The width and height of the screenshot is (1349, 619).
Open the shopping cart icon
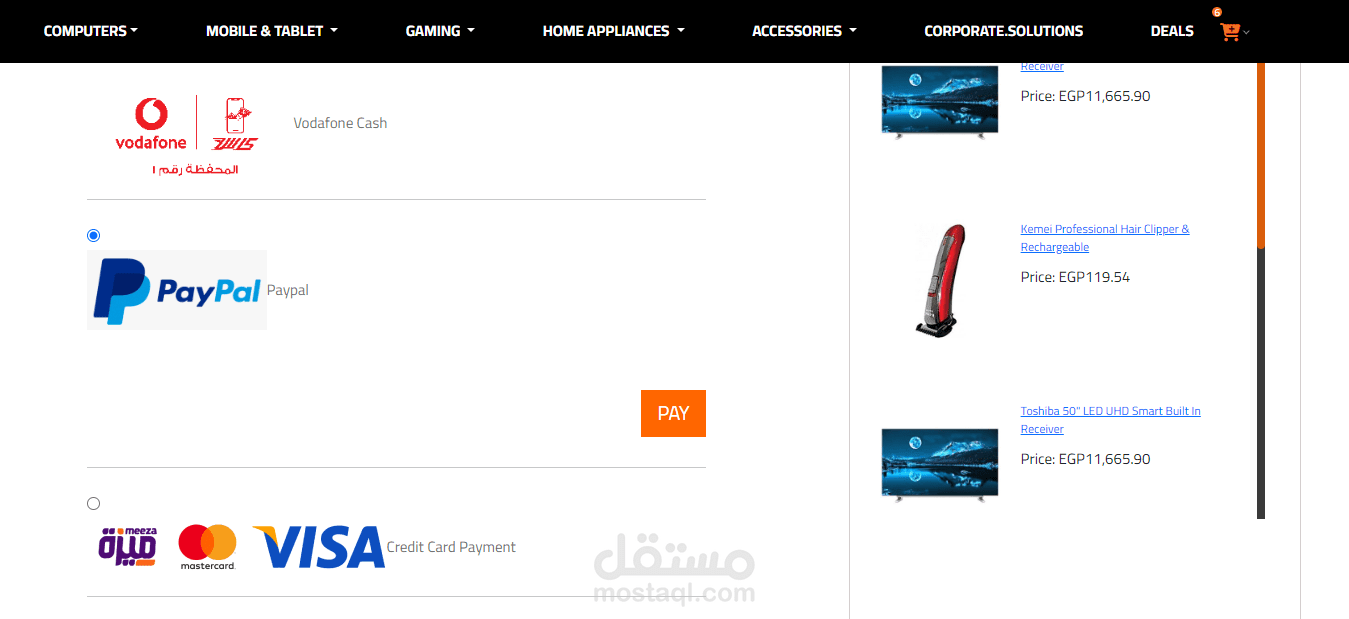1230,31
